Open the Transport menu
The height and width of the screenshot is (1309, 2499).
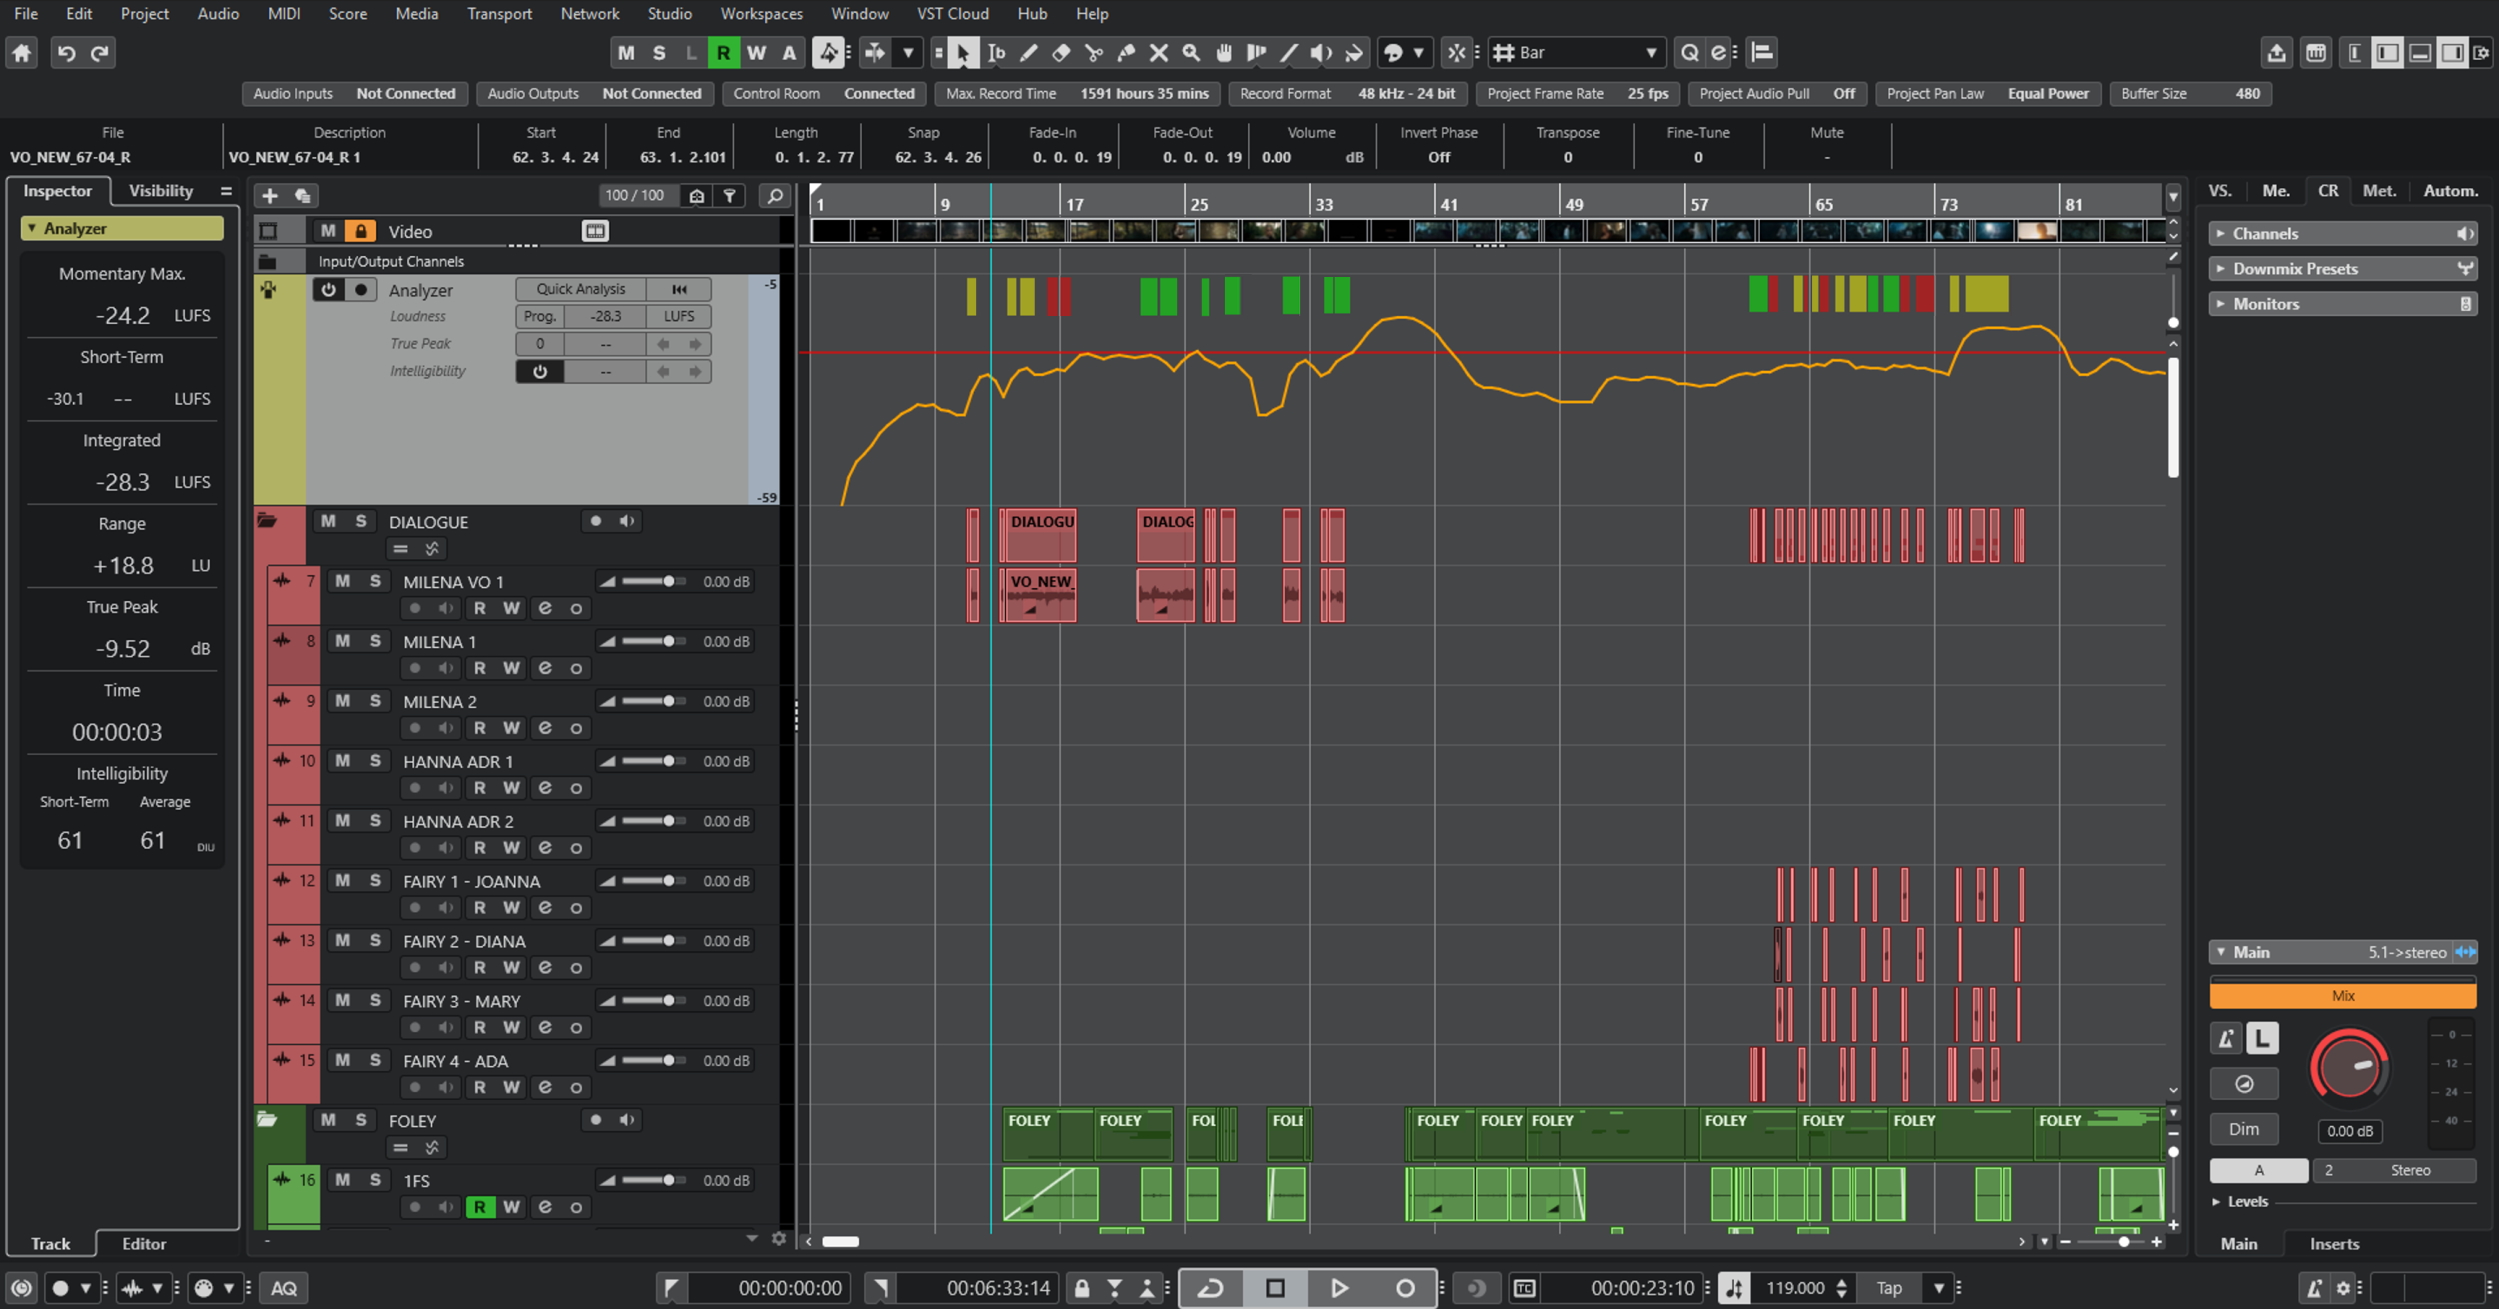[499, 14]
